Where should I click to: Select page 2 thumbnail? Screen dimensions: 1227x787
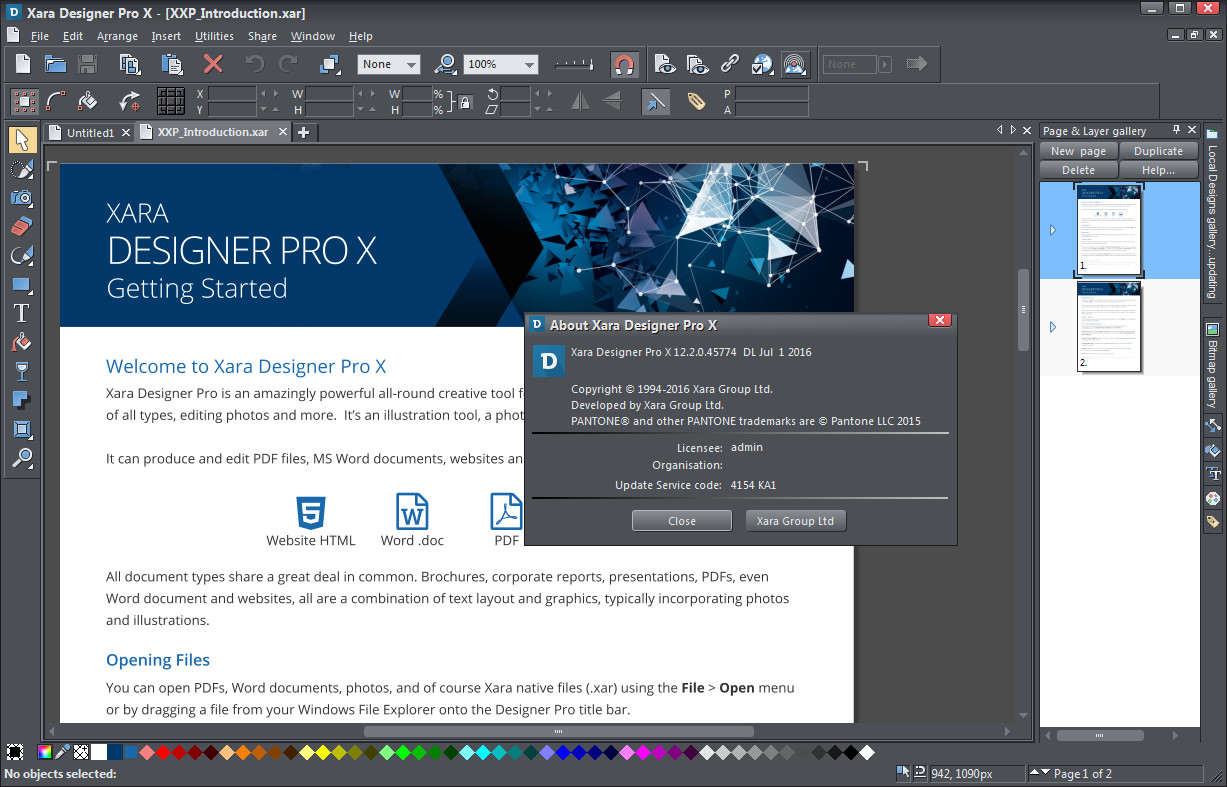(1109, 326)
